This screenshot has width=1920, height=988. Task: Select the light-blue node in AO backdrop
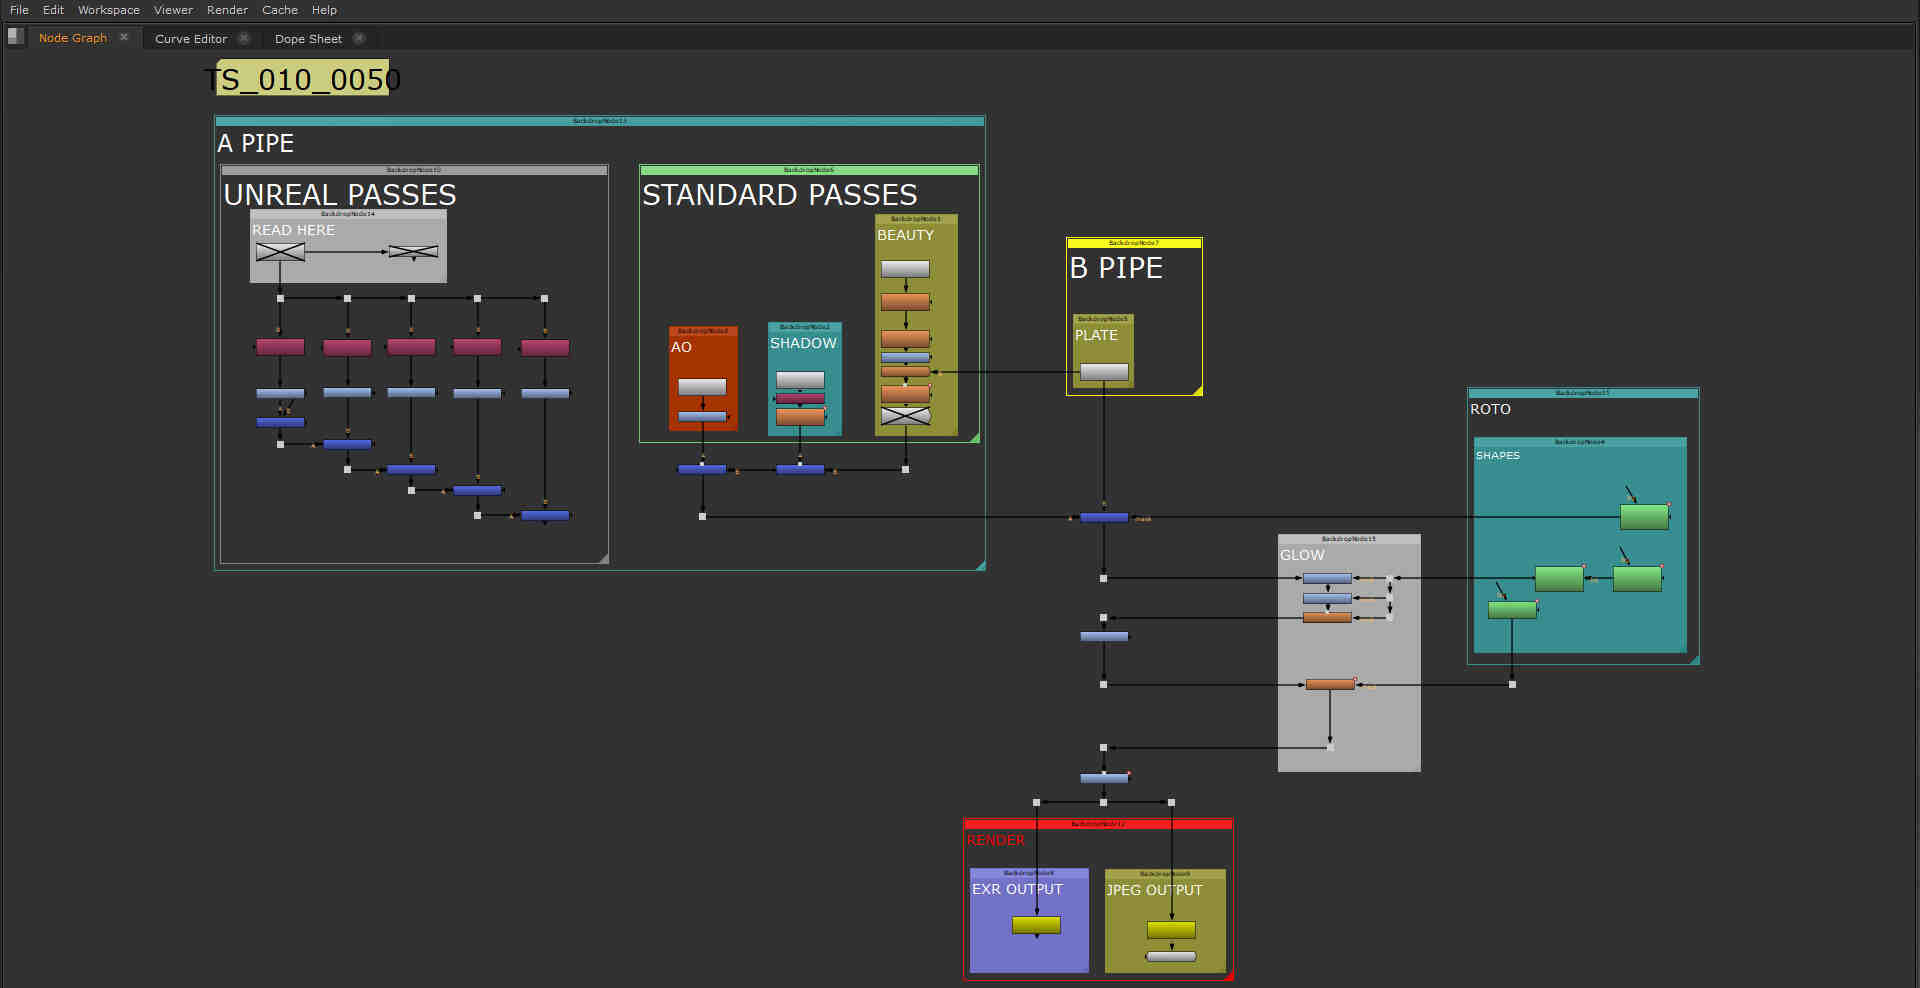pos(702,416)
